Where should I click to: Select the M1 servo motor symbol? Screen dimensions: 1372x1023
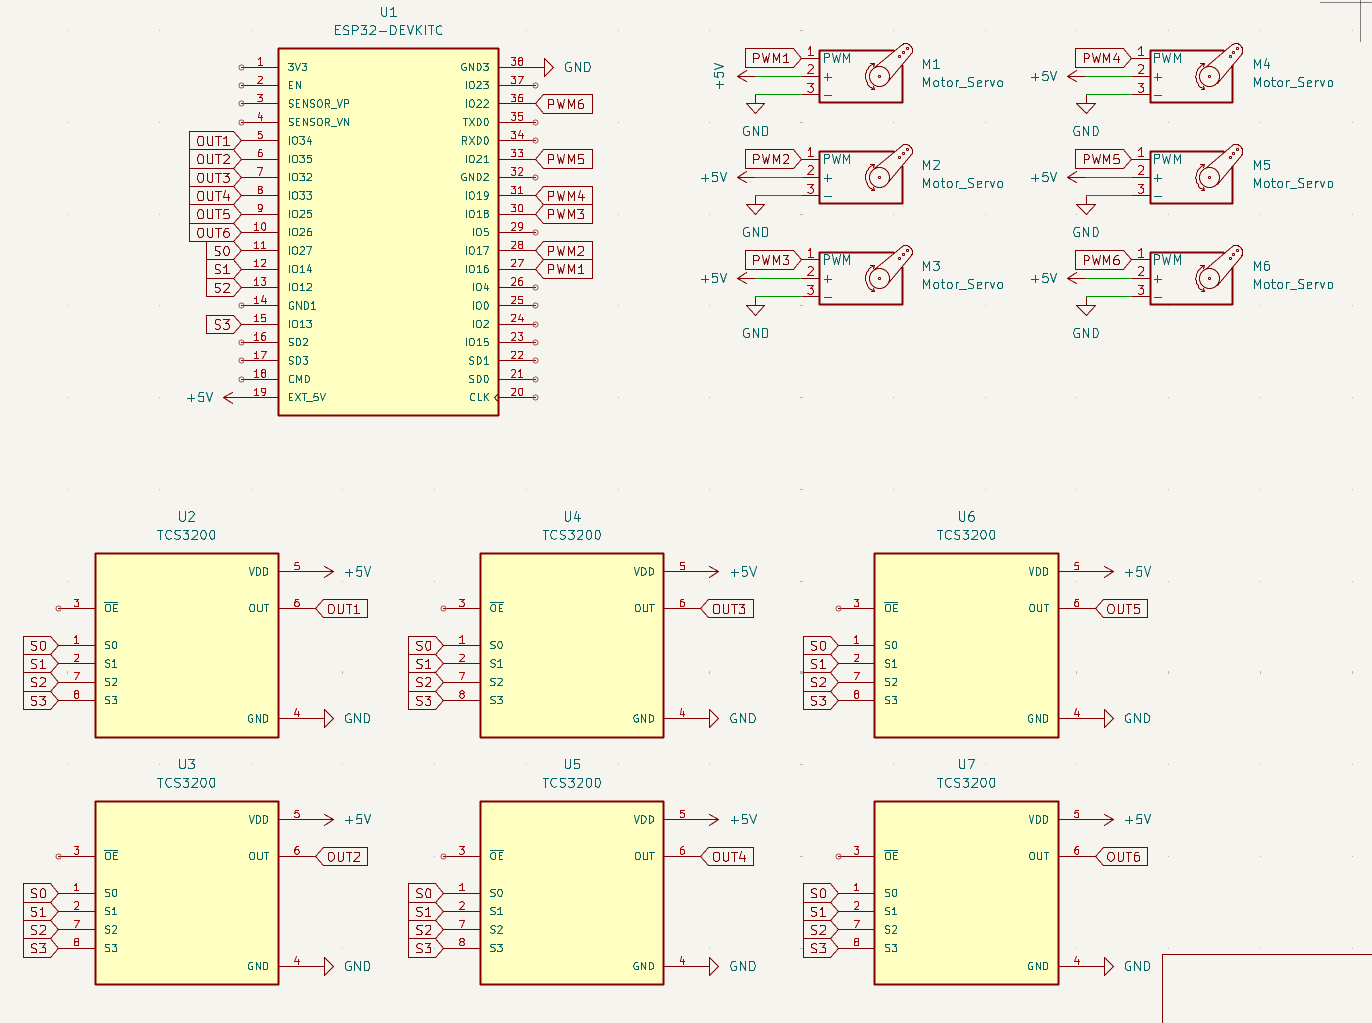tap(861, 76)
